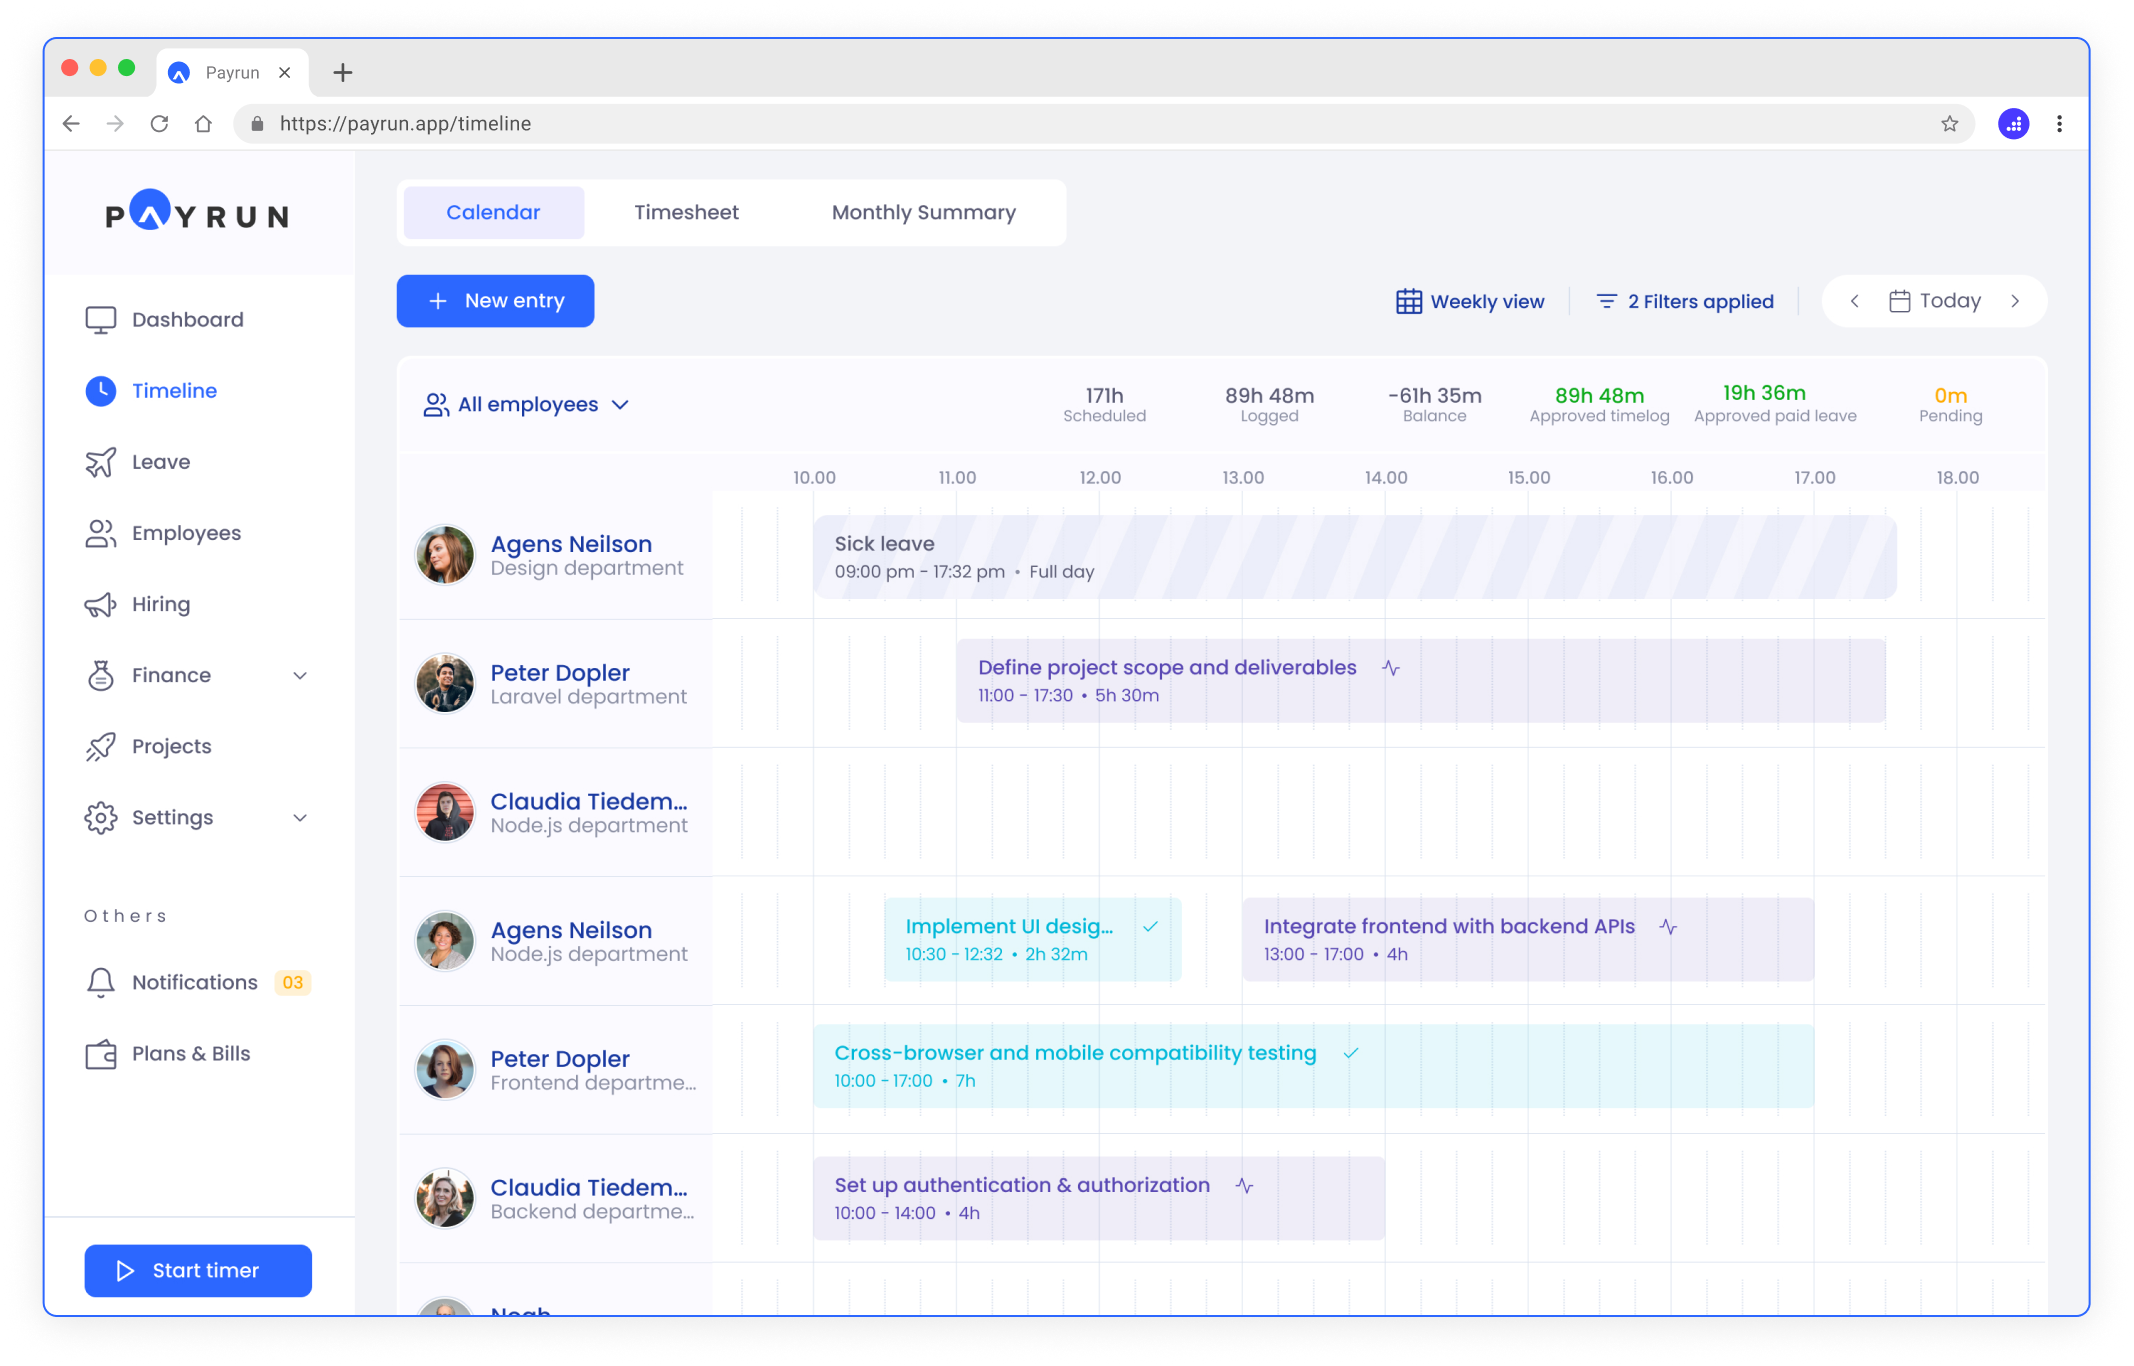
Task: Bookmark page with star icon
Action: click(1949, 124)
